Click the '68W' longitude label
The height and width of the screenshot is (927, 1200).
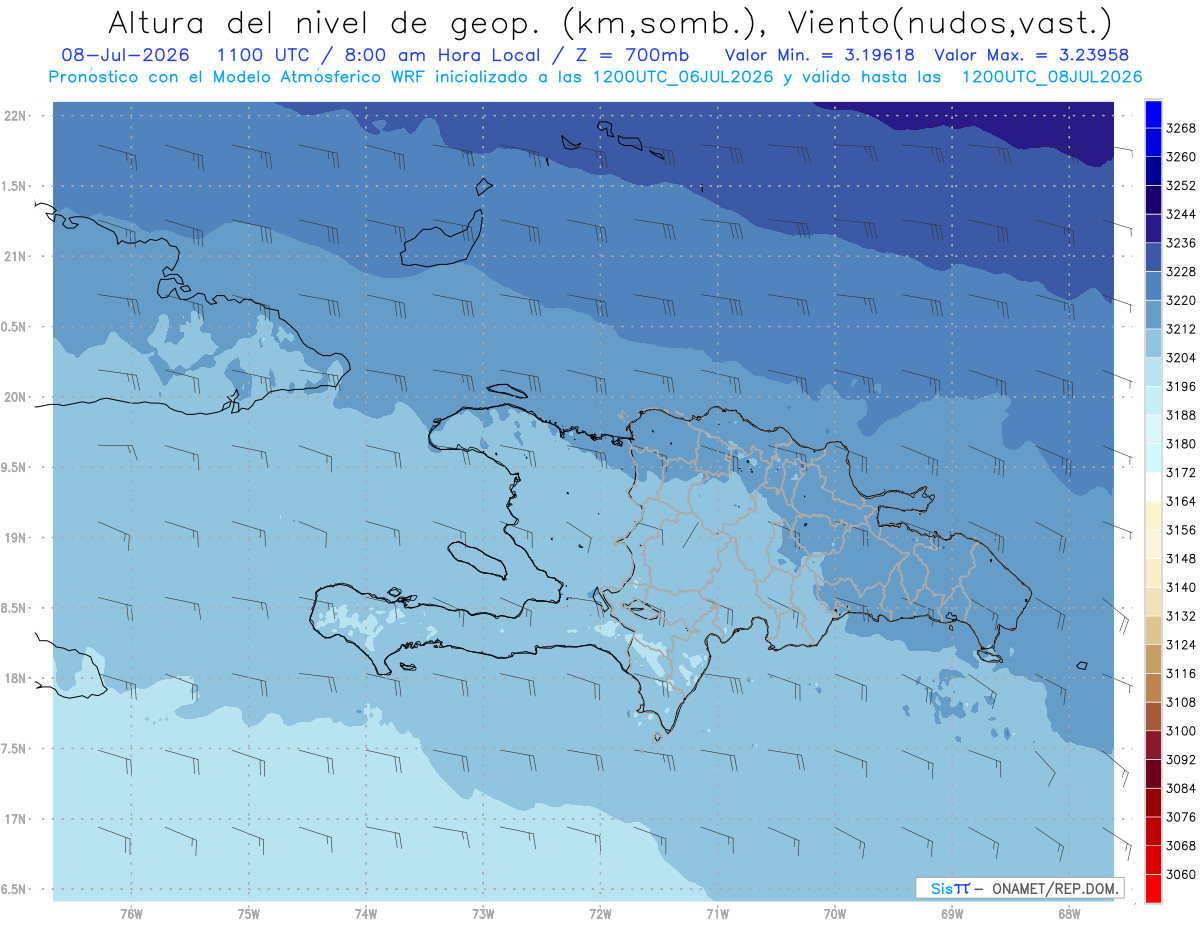point(1069,914)
